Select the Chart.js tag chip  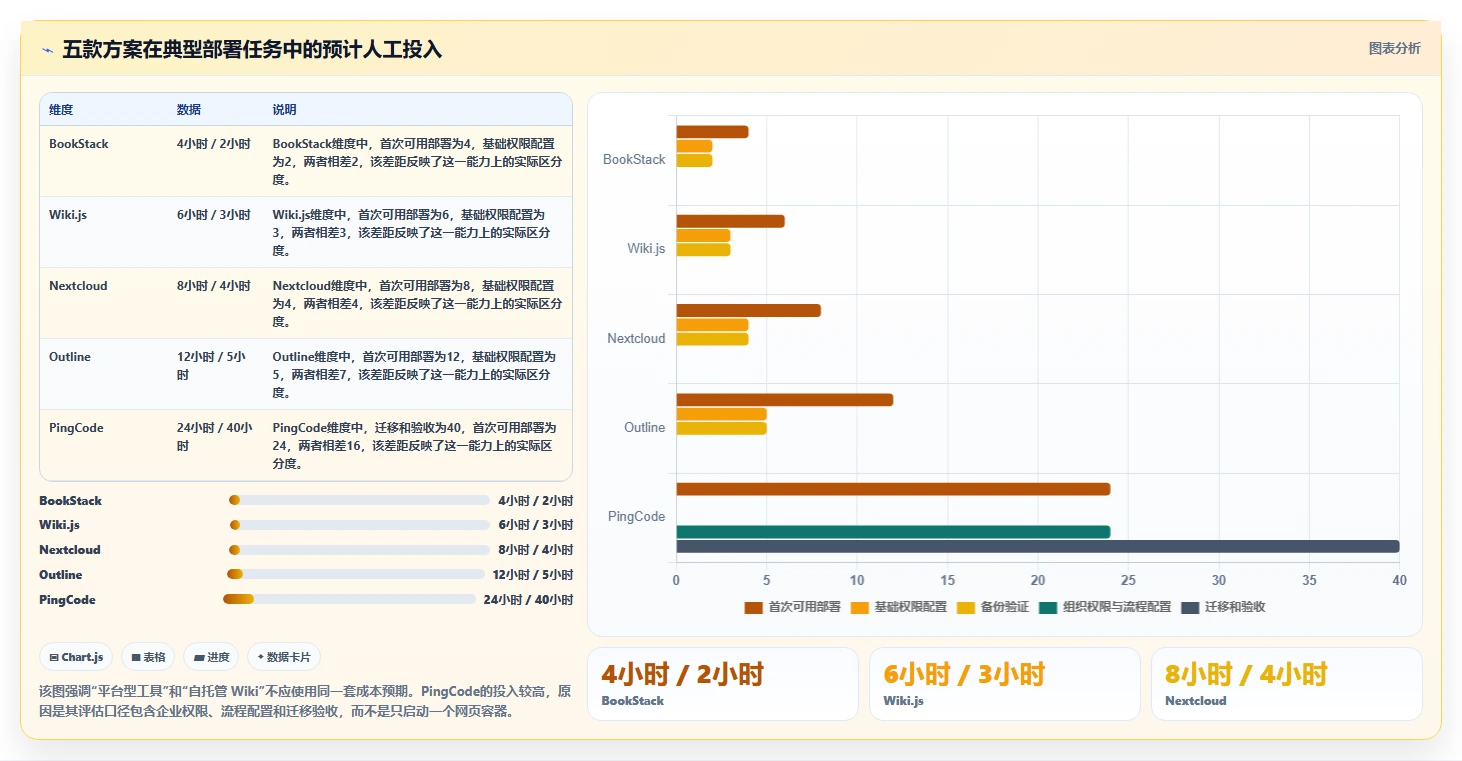(76, 657)
